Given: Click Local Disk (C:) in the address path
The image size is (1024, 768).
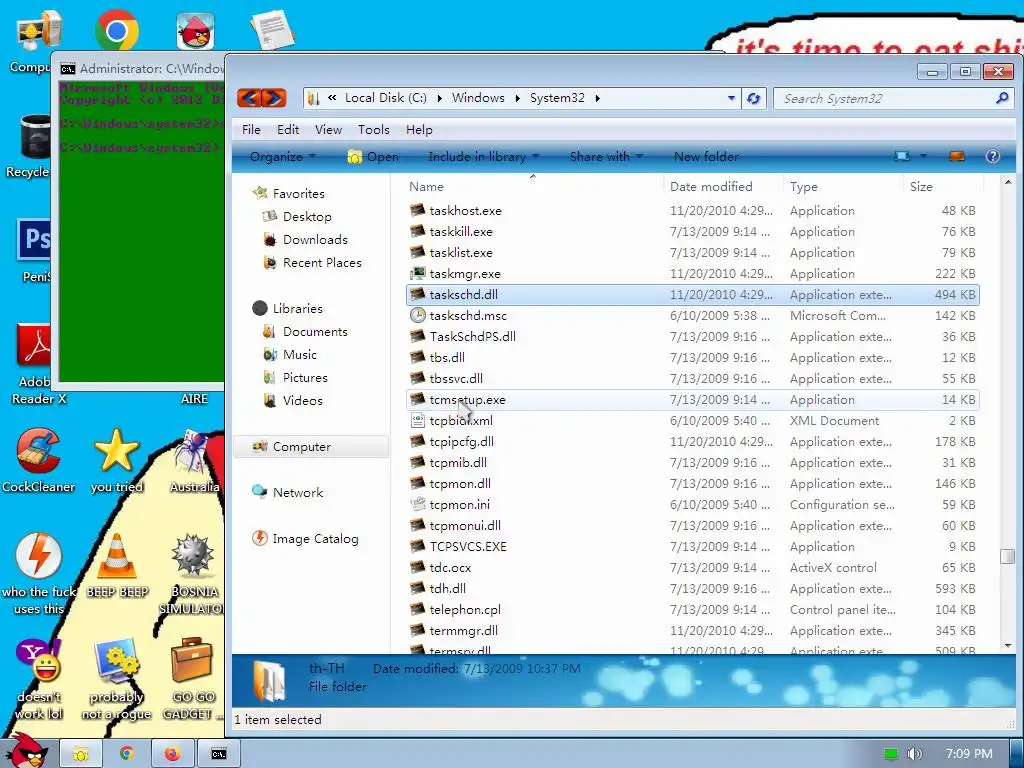Looking at the screenshot, I should coord(385,98).
